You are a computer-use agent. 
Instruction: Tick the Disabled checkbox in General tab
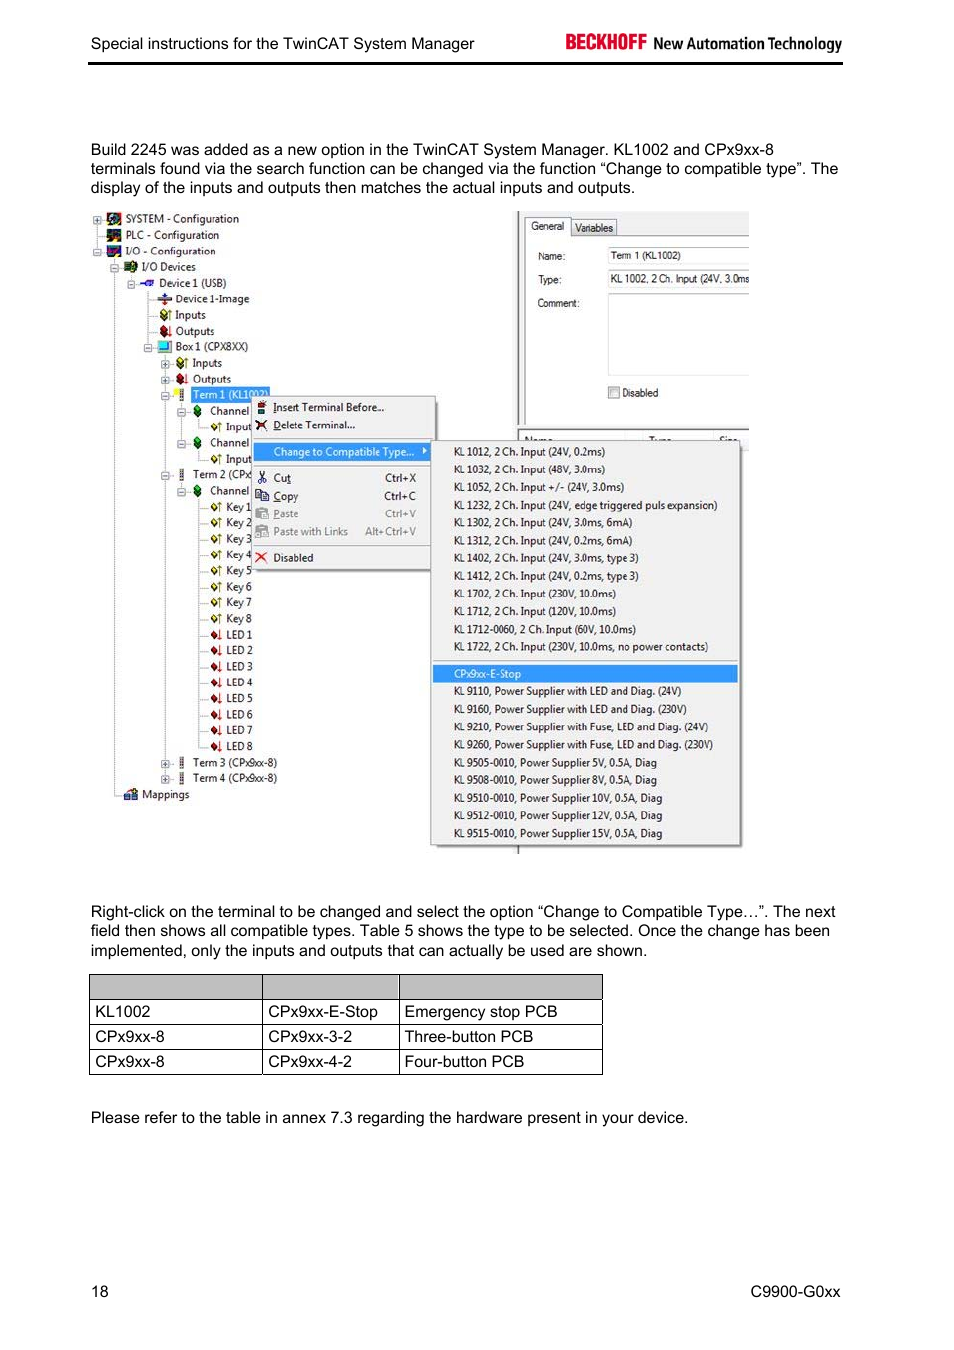[x=614, y=393]
